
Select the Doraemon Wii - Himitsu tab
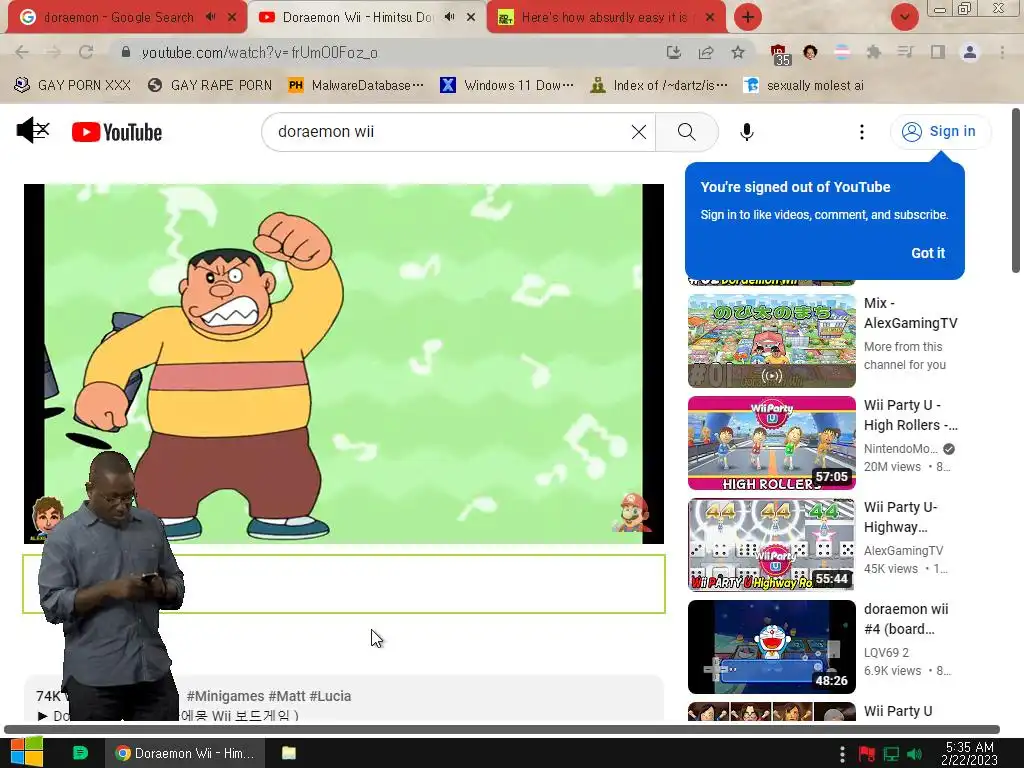[357, 17]
